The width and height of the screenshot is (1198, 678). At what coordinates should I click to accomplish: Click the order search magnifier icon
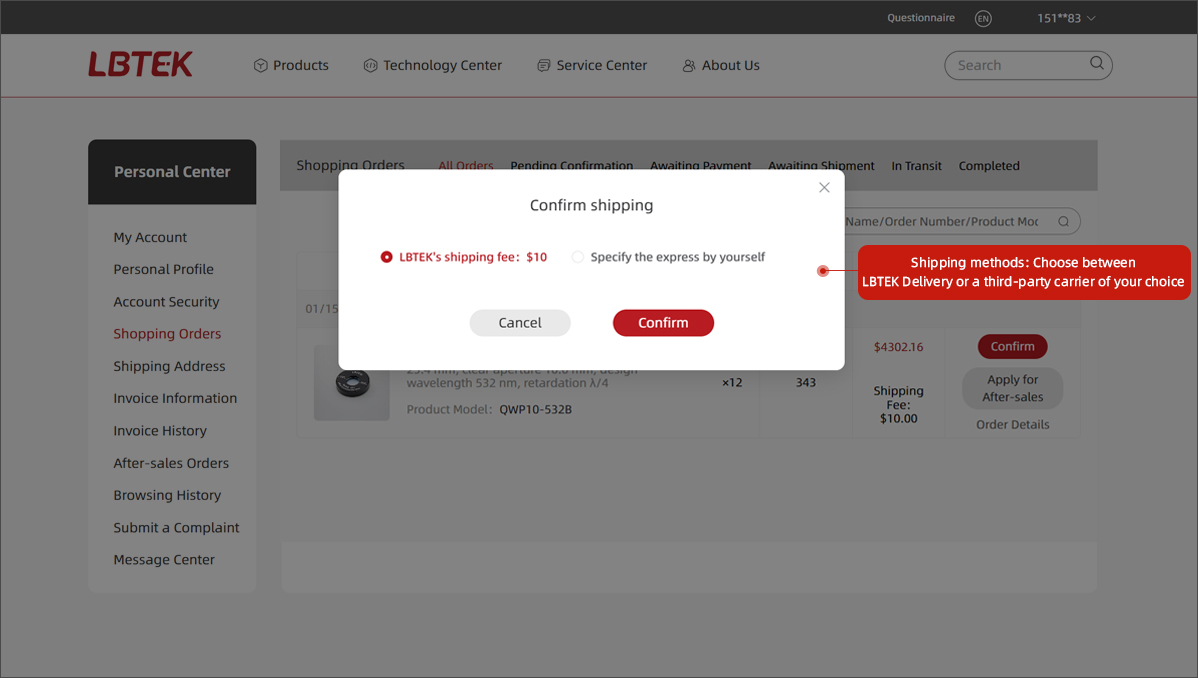tap(1064, 222)
